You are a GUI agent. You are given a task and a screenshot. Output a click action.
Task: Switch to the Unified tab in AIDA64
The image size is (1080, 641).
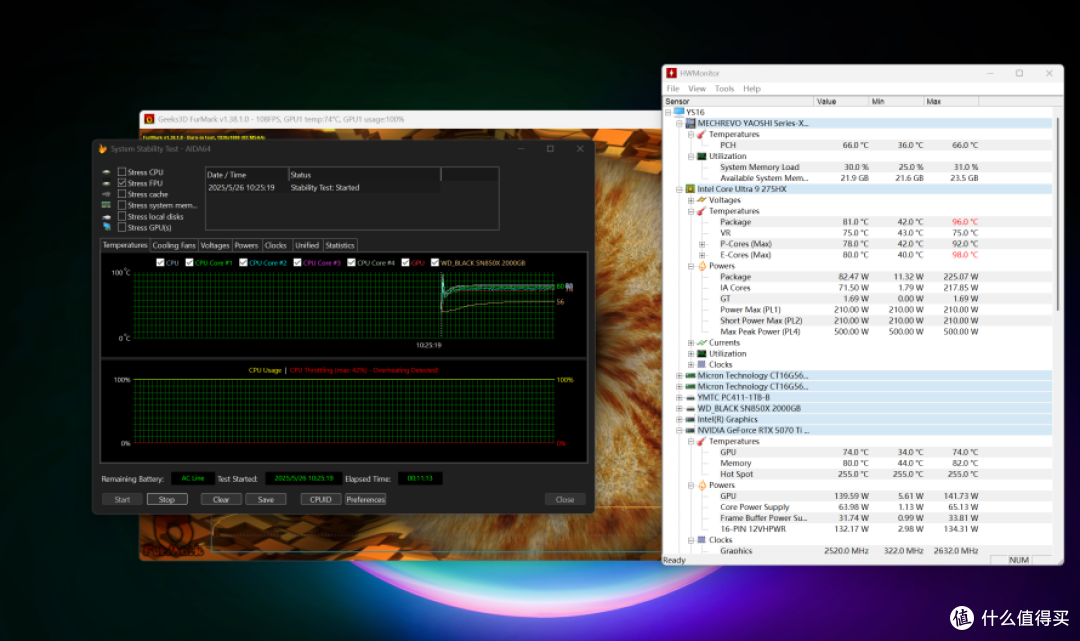[307, 245]
